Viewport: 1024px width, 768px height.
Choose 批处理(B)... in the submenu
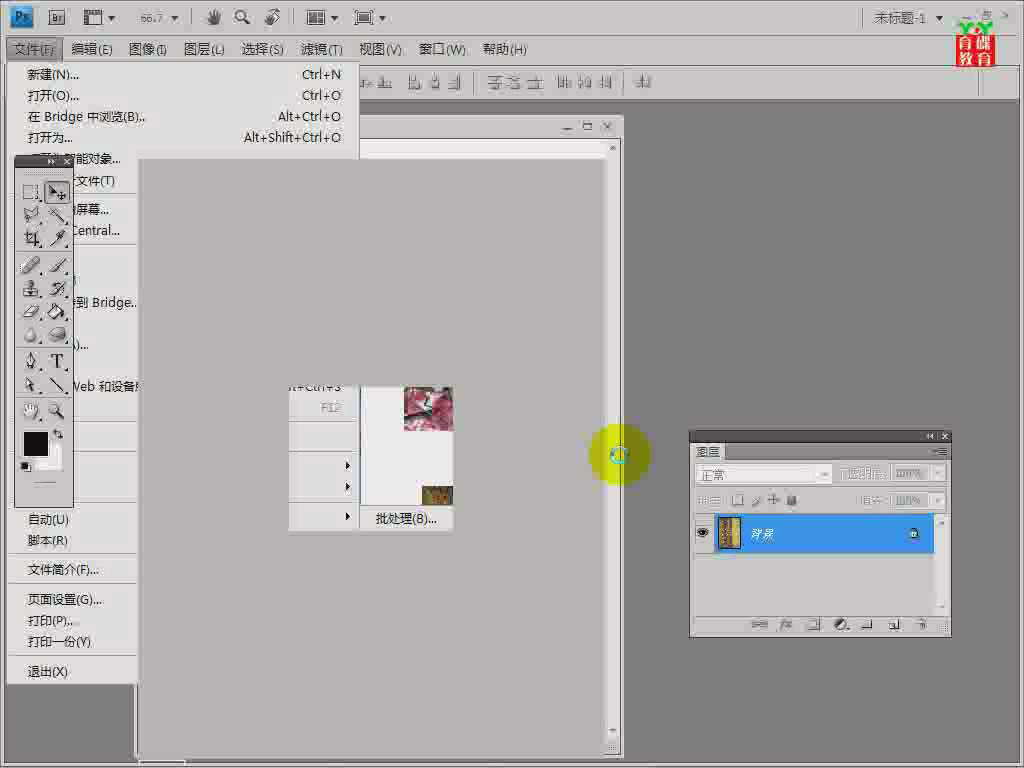[x=406, y=519]
